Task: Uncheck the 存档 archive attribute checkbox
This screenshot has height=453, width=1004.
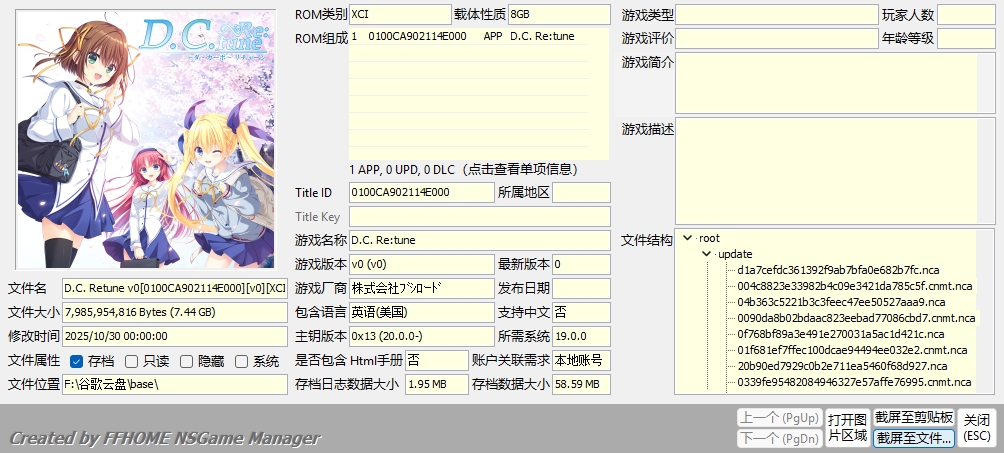Action: (x=77, y=361)
